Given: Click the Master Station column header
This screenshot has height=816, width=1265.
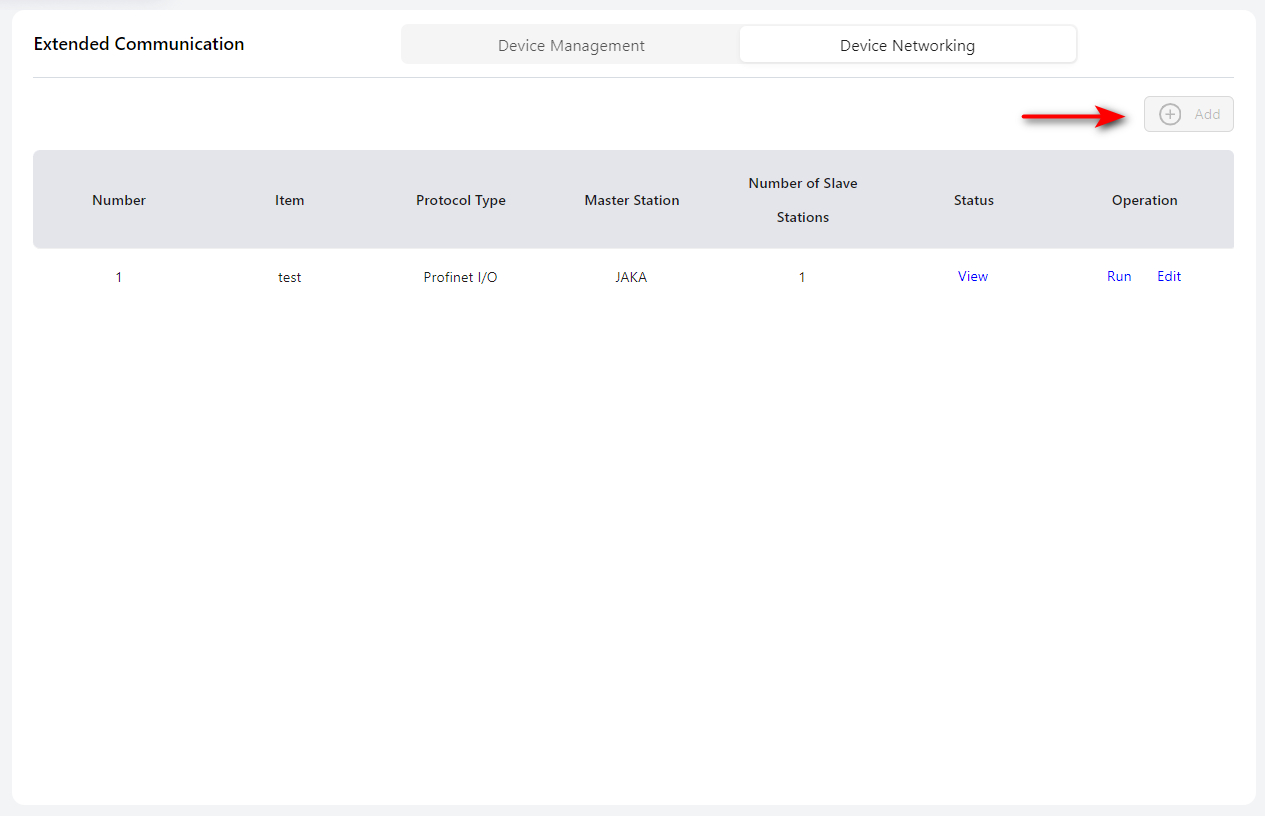Looking at the screenshot, I should [632, 200].
